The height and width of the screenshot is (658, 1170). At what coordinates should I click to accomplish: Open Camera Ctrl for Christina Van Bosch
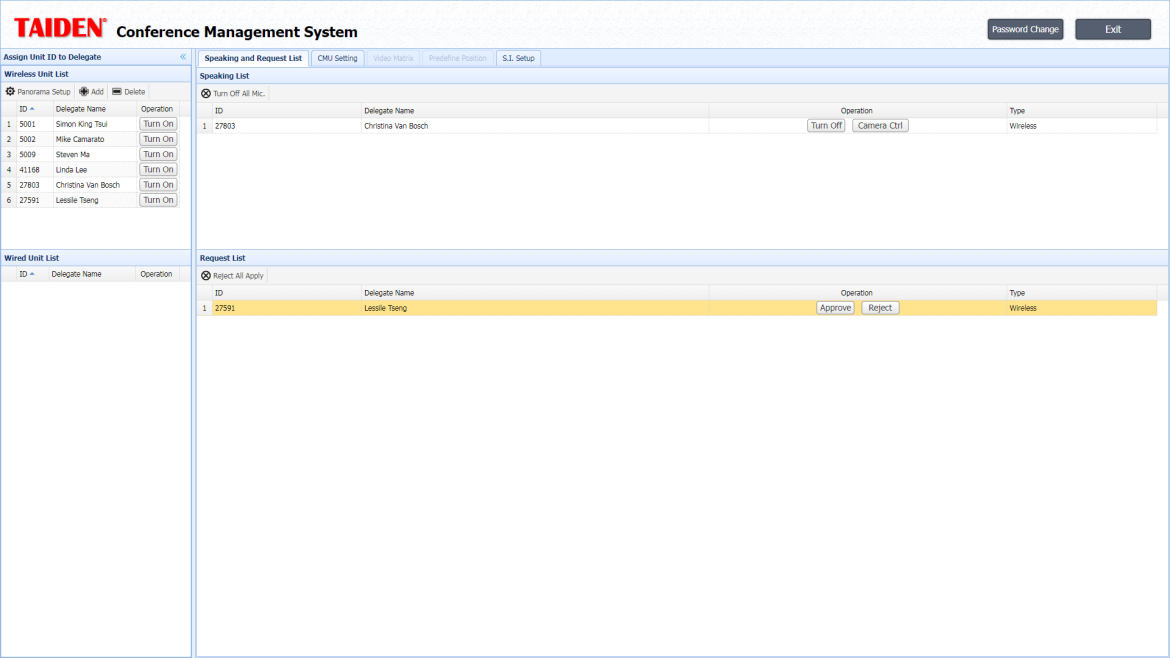(x=880, y=126)
